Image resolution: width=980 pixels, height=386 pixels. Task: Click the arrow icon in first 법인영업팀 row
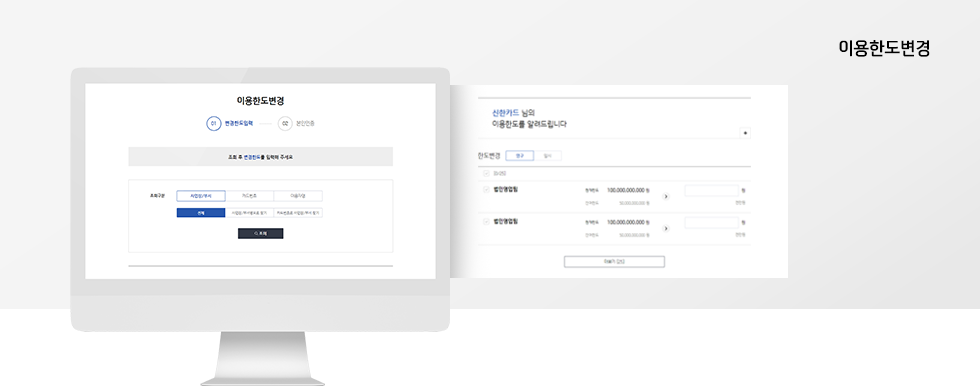coord(666,197)
